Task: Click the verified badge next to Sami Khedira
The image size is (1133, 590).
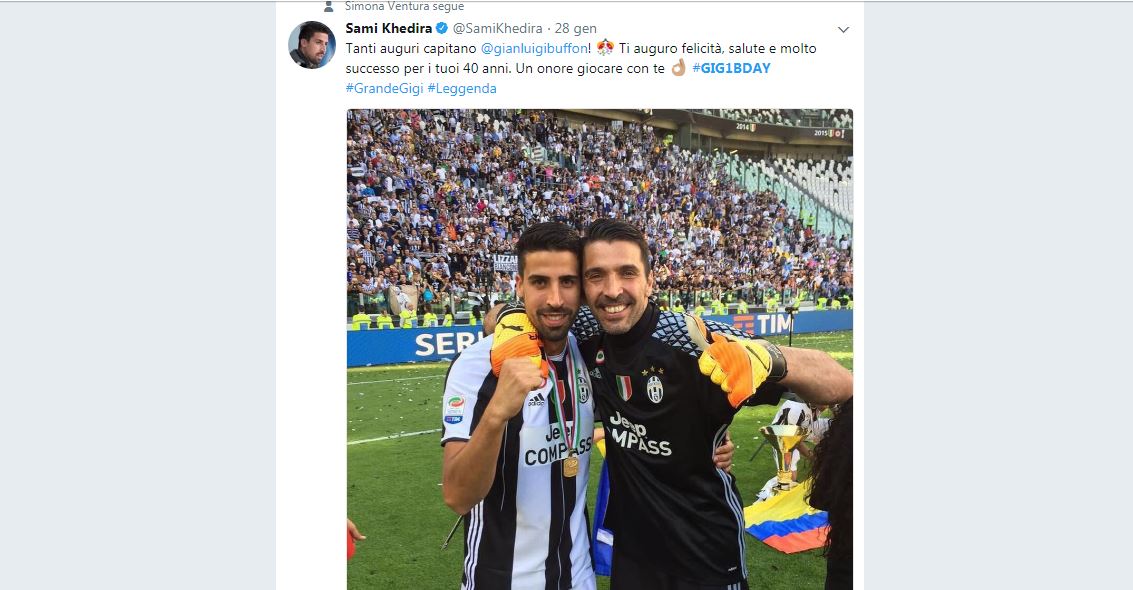Action: (x=441, y=28)
